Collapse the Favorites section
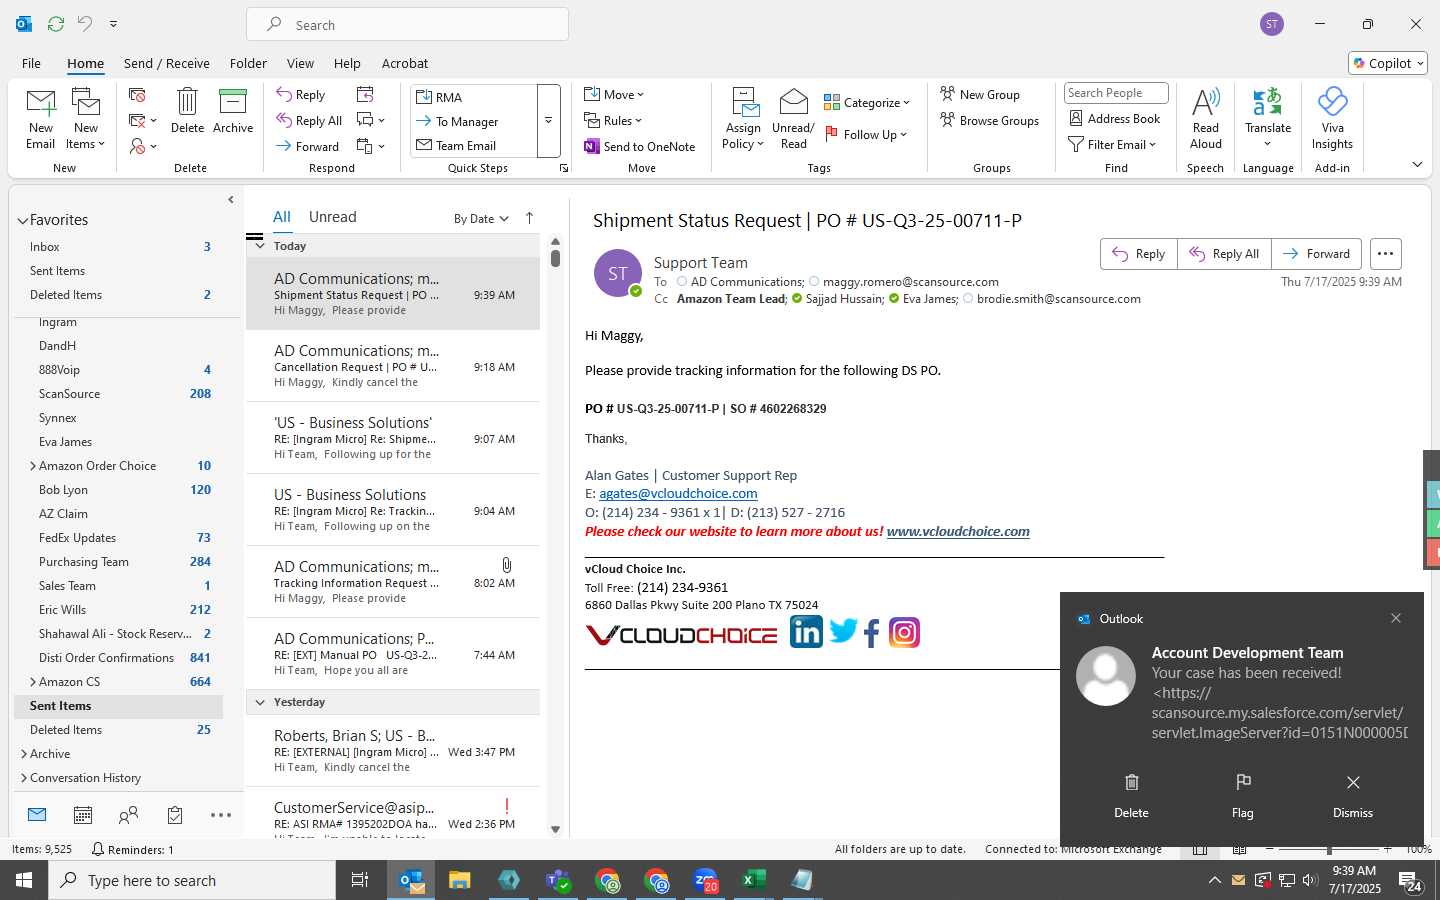The width and height of the screenshot is (1440, 900). coord(22,221)
